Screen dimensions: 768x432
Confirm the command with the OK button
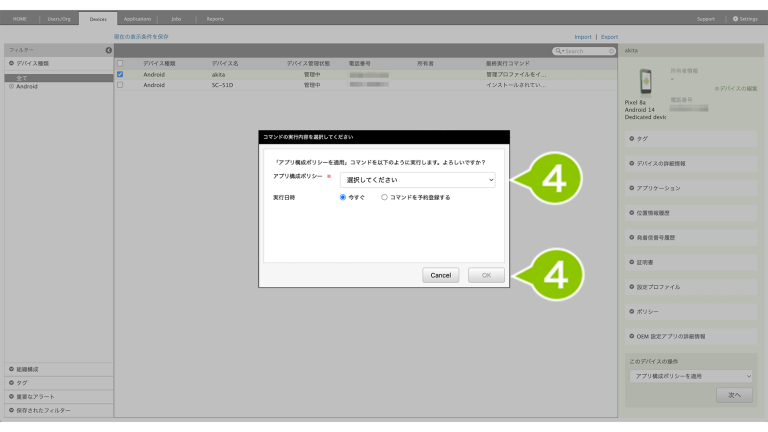pos(486,275)
